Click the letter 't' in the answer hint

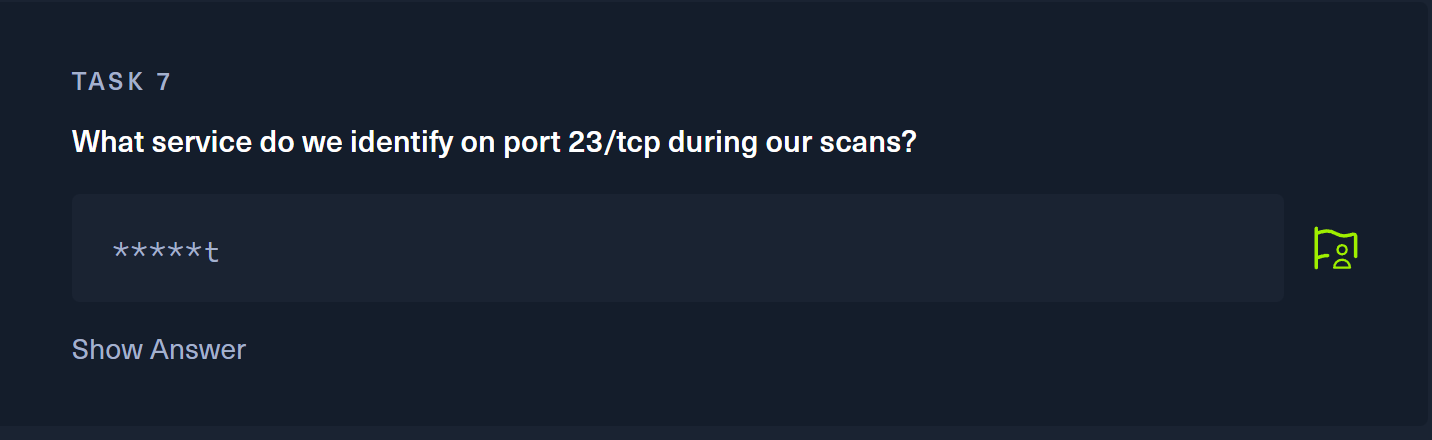[x=212, y=250]
